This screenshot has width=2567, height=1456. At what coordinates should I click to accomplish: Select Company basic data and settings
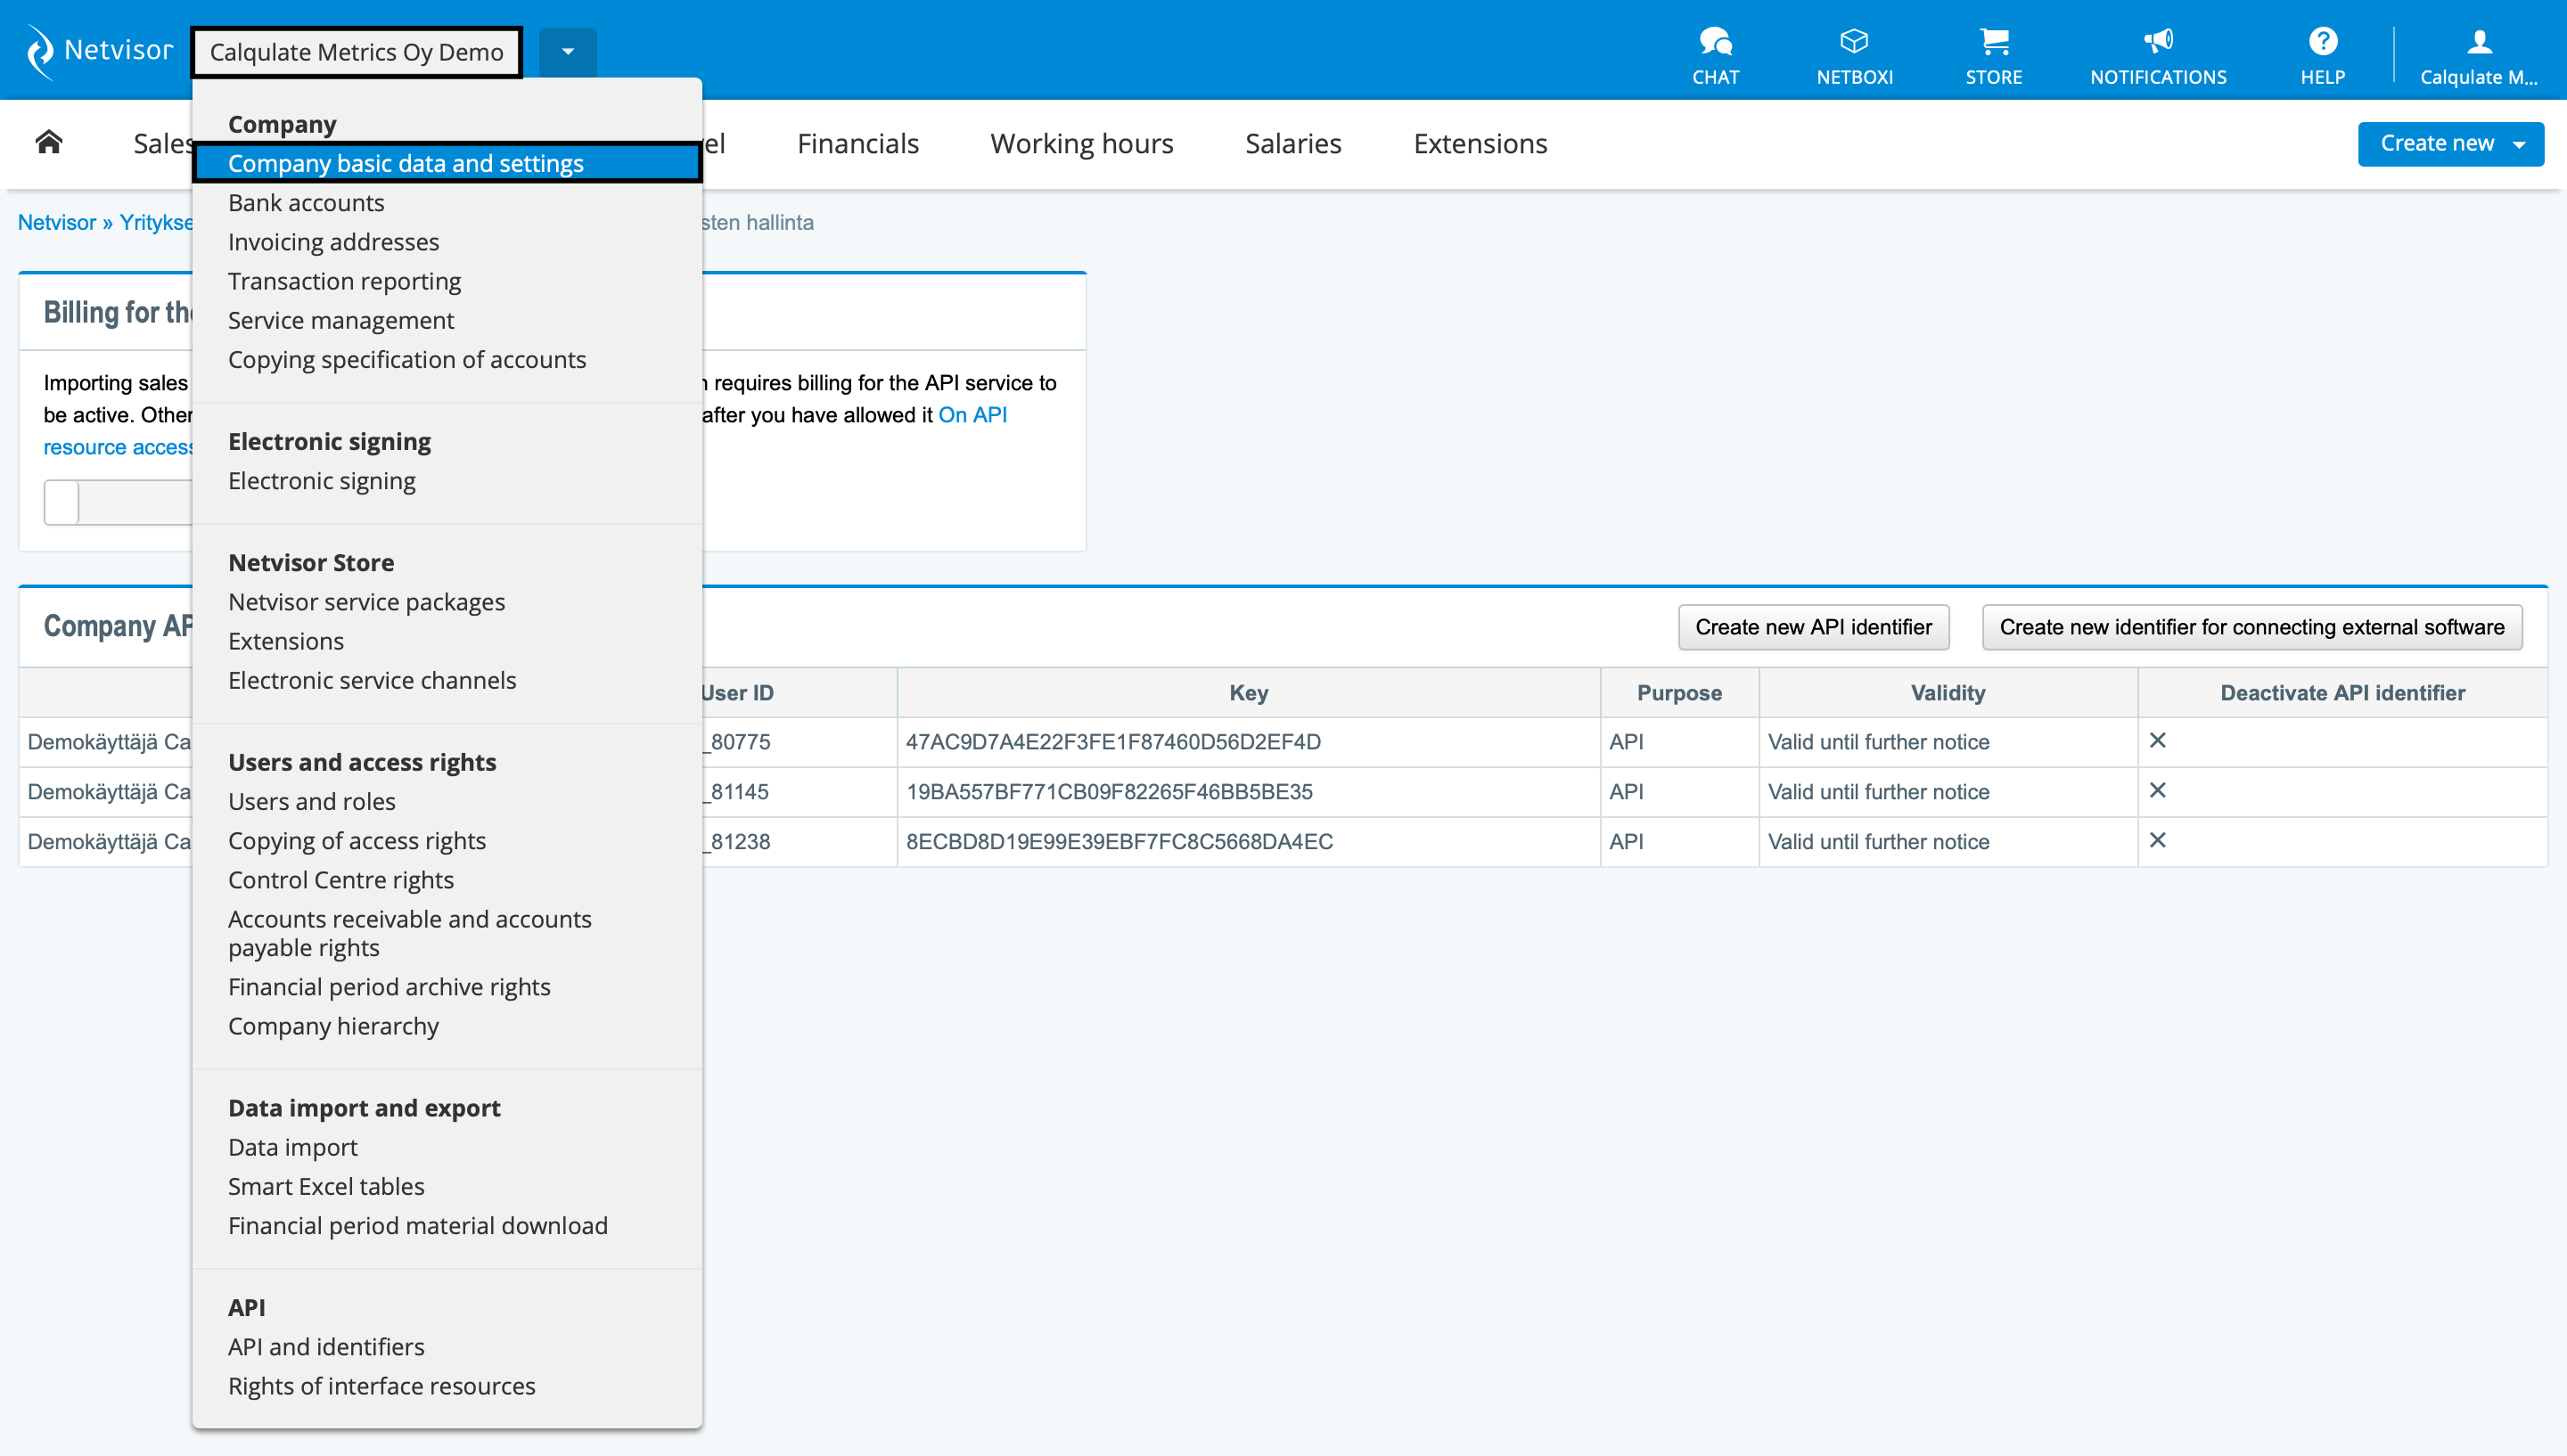pyautogui.click(x=405, y=163)
